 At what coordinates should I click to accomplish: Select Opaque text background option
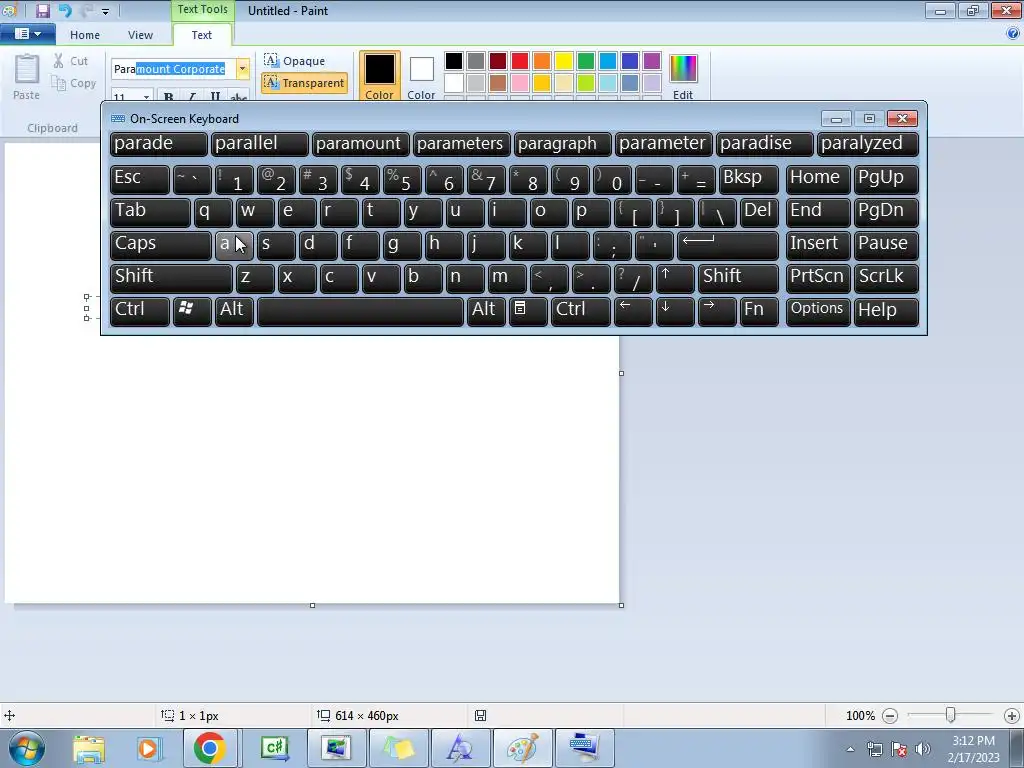(x=295, y=61)
